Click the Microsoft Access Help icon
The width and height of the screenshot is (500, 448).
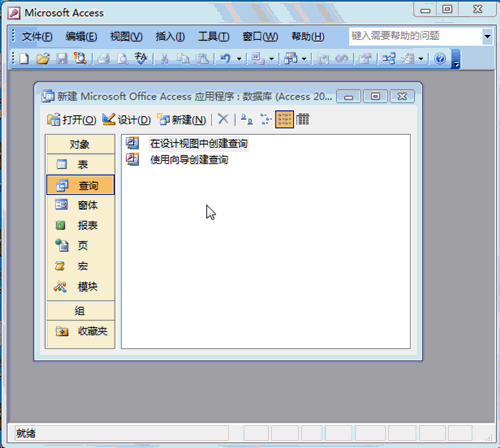[440, 59]
